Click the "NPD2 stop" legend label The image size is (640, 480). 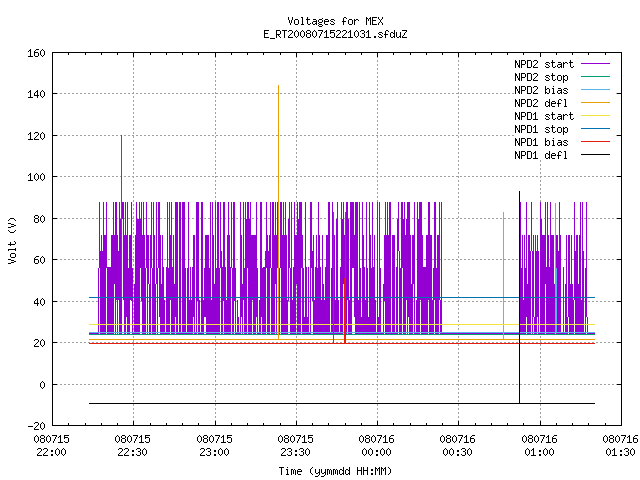[x=541, y=77]
